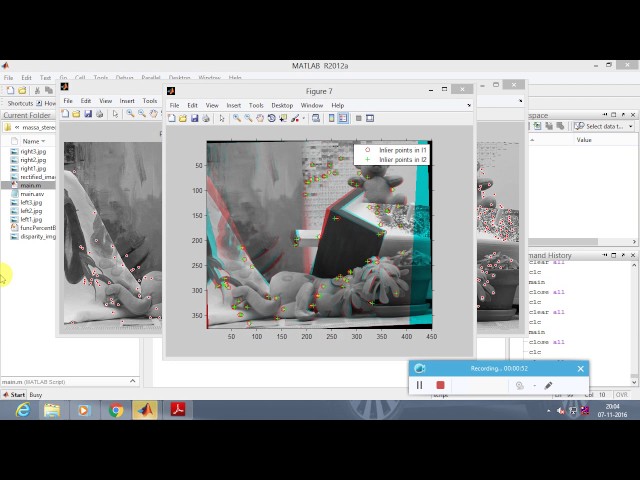Click Hide Plot Tools icon in Figure 7
This screenshot has height=480, width=640.
tap(358, 118)
